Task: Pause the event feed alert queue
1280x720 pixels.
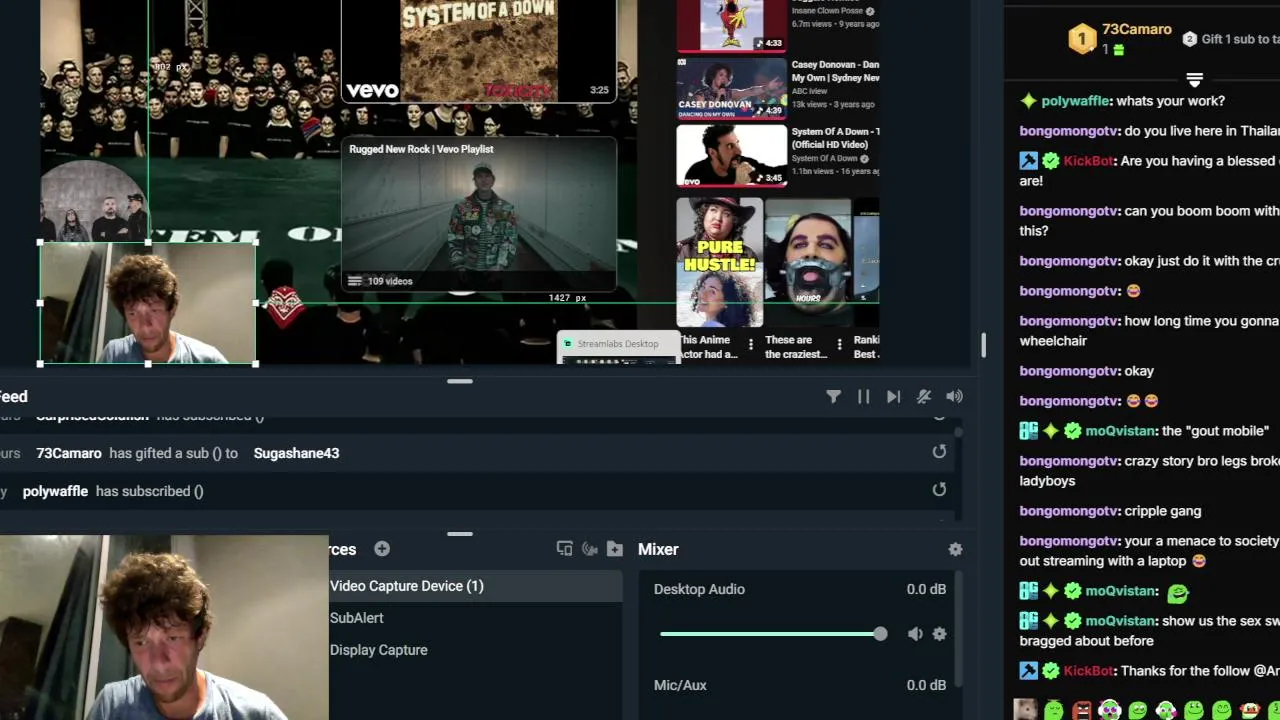Action: point(863,397)
